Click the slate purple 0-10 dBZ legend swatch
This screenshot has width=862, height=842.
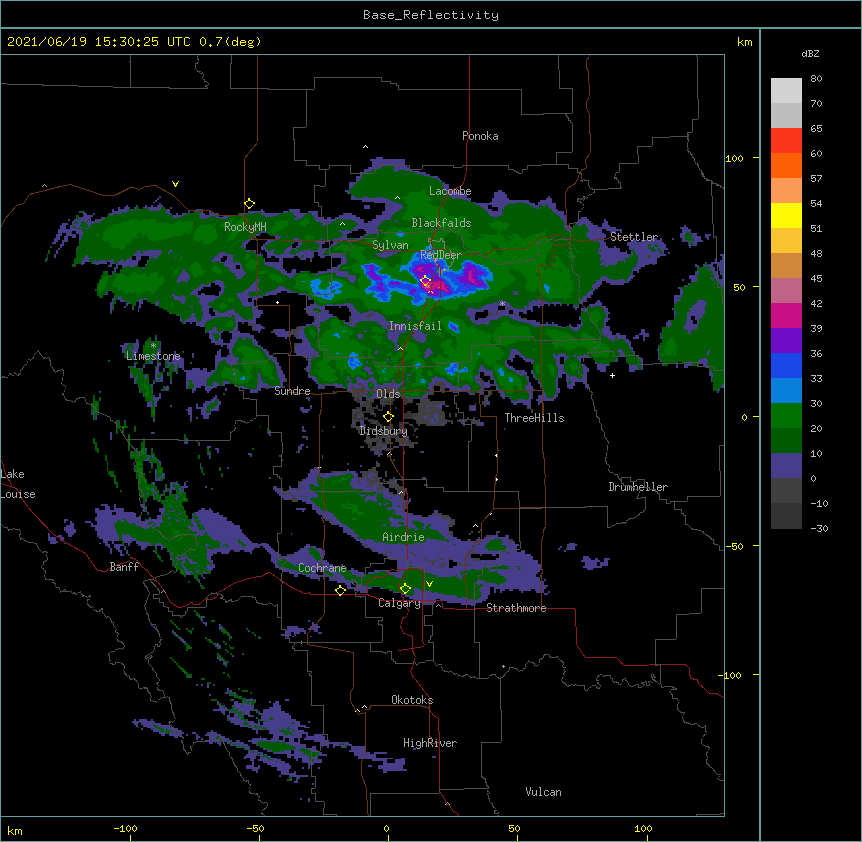(786, 466)
